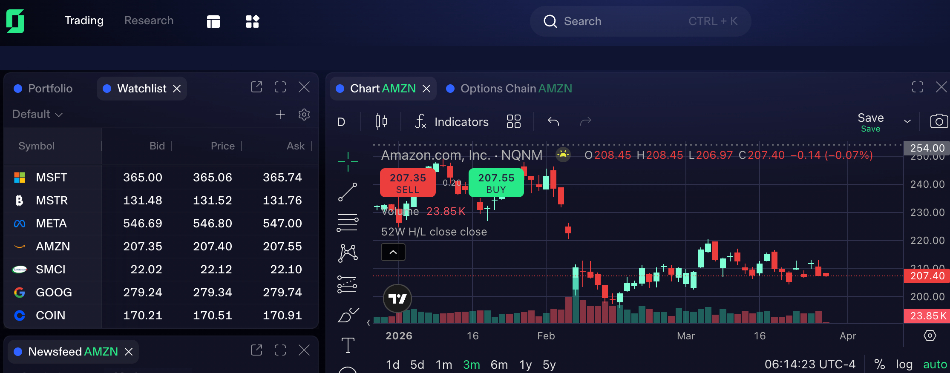Open the watchlist settings gear
This screenshot has width=950, height=373.
coord(304,114)
